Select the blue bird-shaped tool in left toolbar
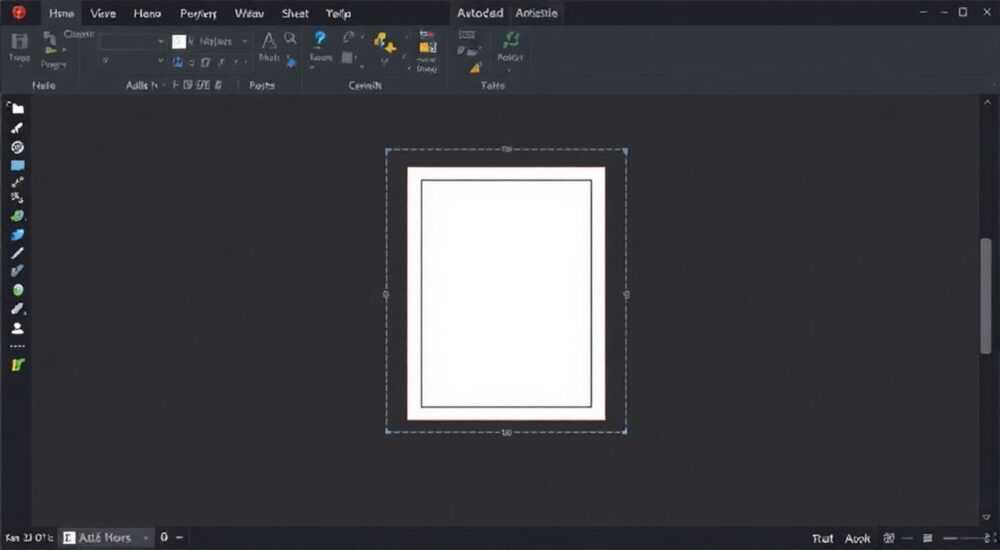 pos(17,235)
